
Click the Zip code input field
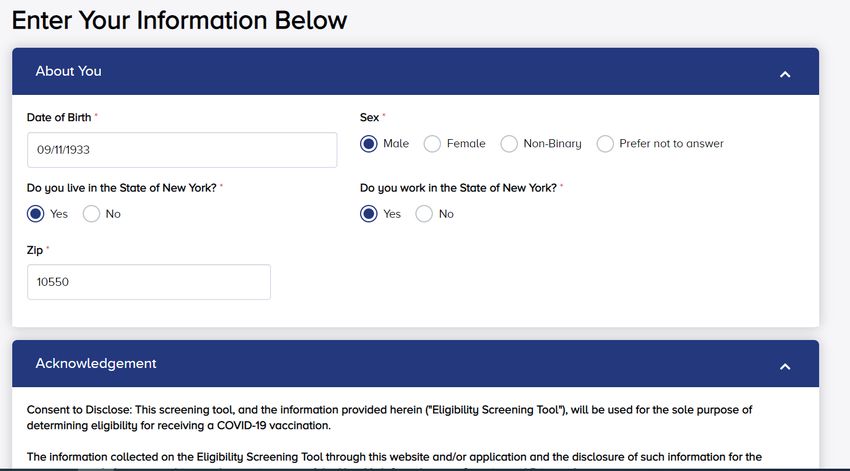point(149,282)
